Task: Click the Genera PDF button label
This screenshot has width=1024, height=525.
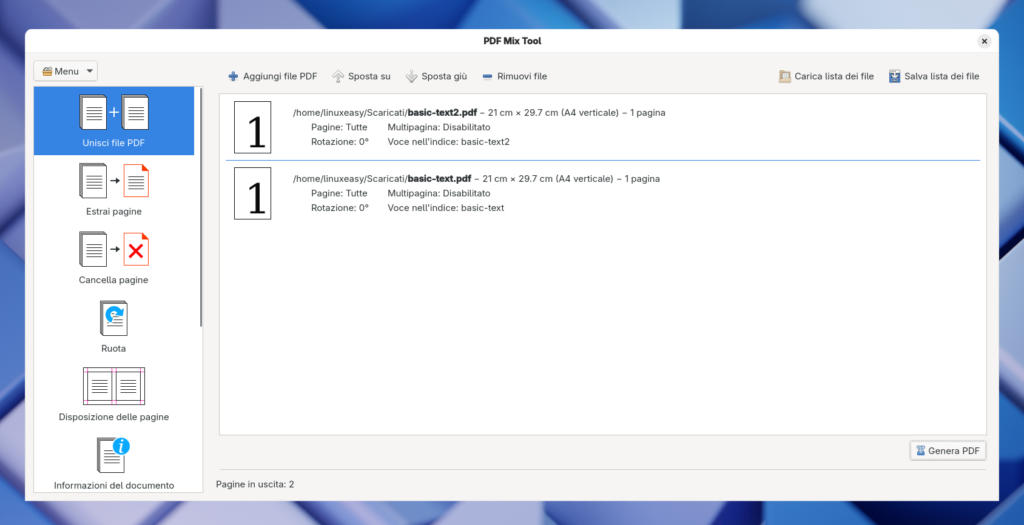Action: pyautogui.click(x=953, y=451)
